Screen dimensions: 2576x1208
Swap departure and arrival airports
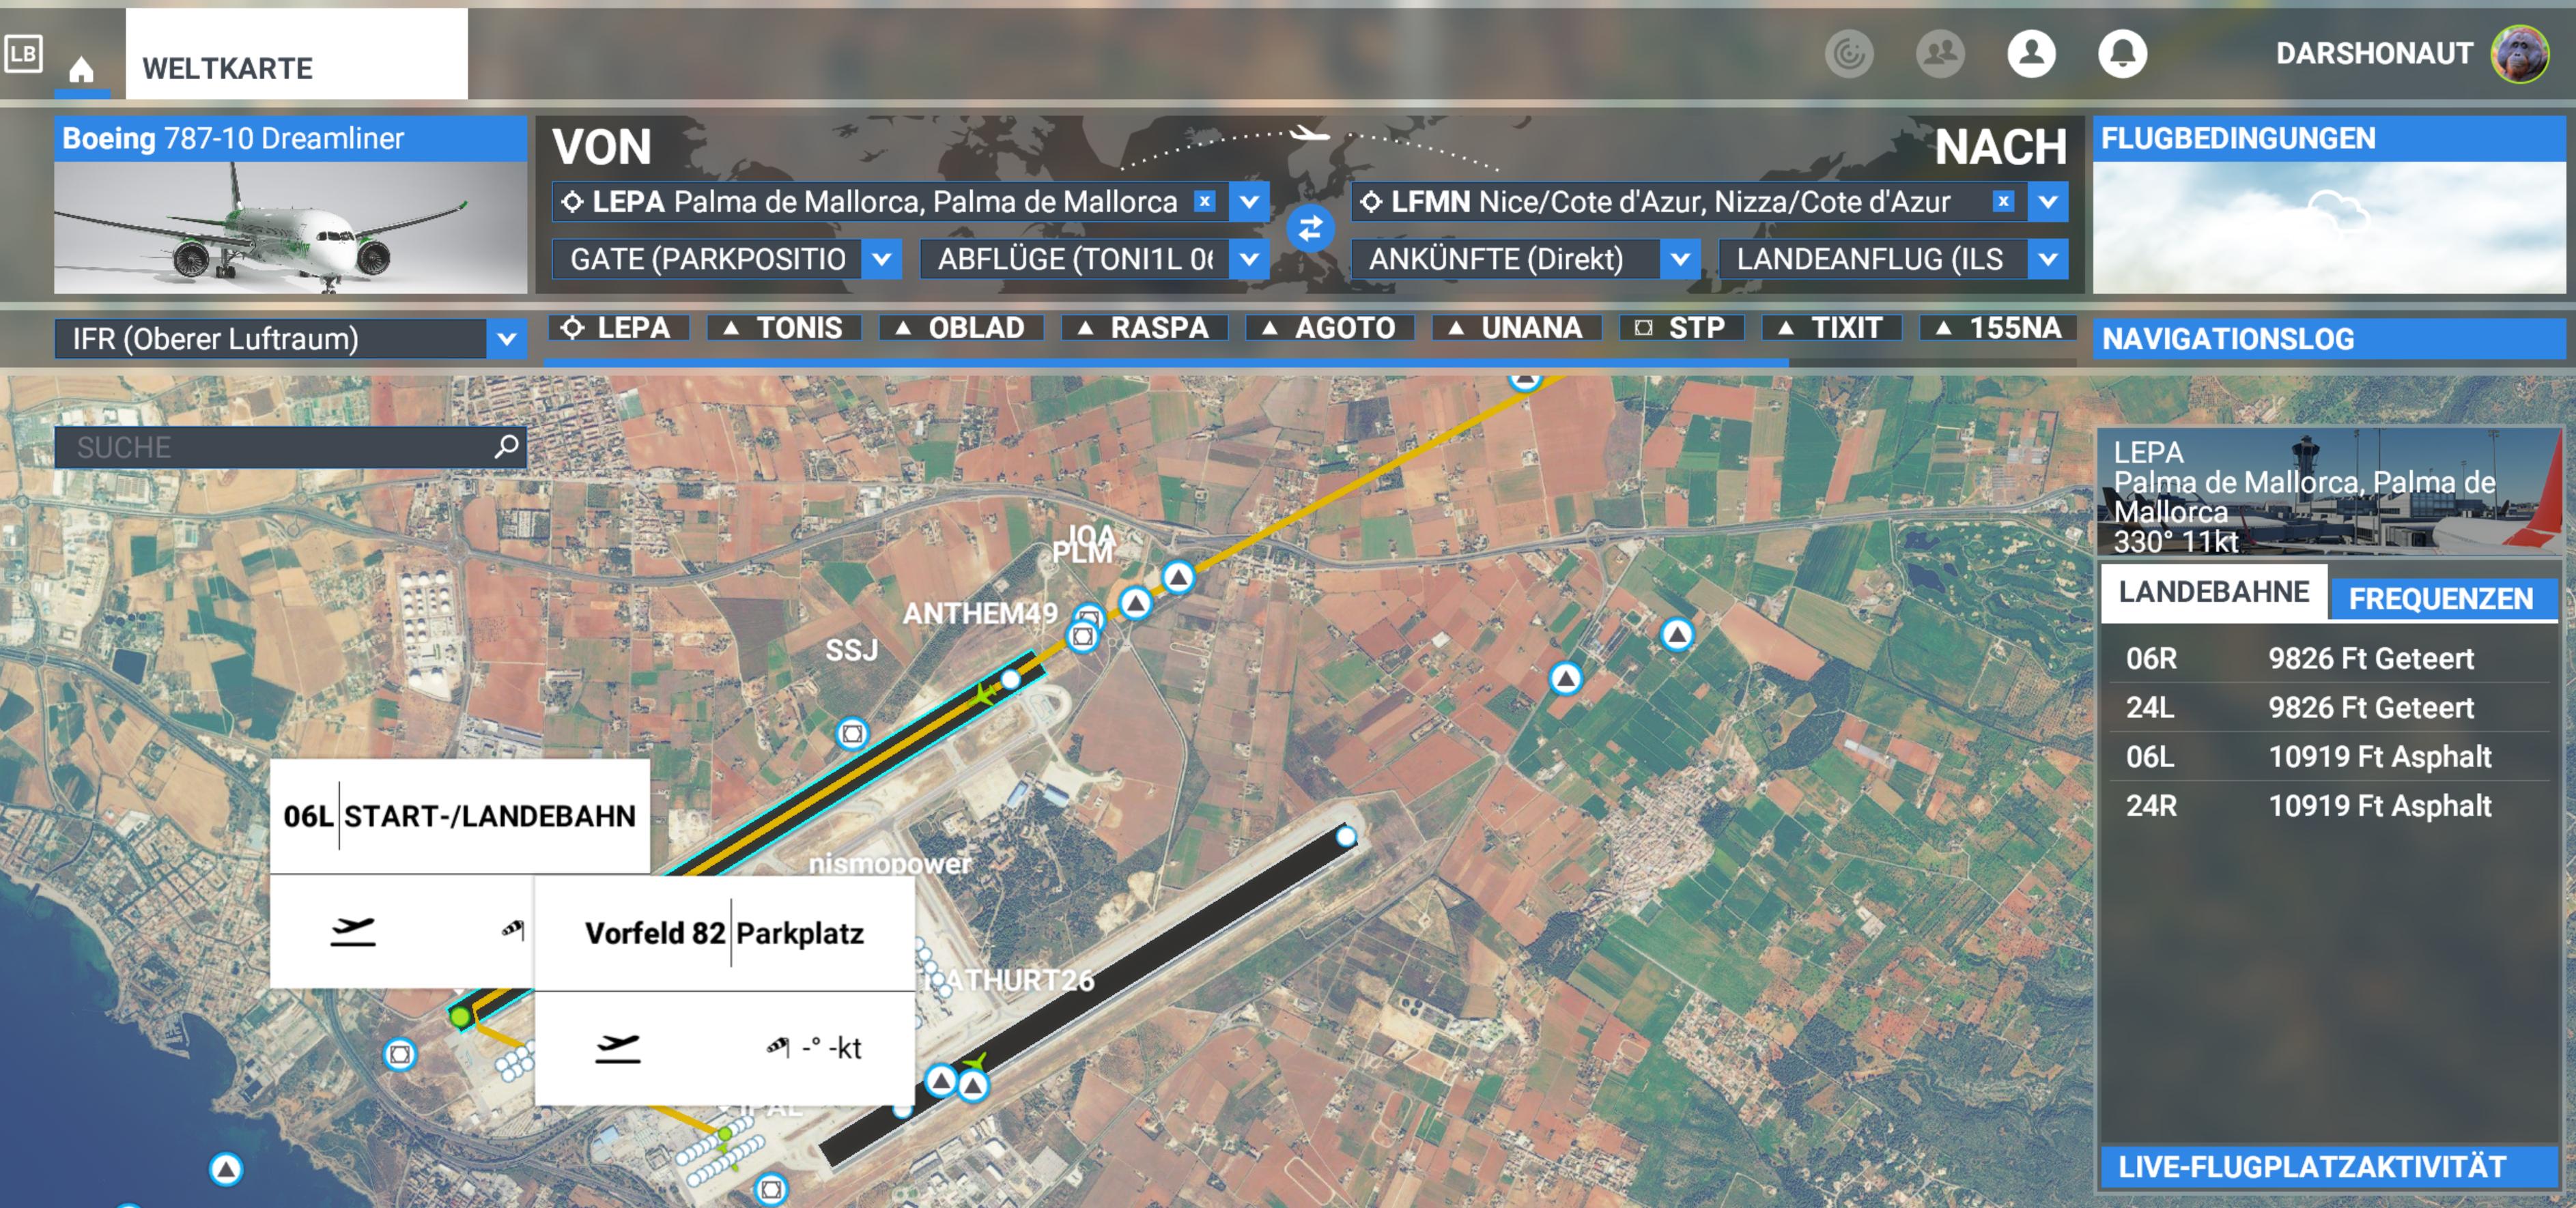point(1310,229)
